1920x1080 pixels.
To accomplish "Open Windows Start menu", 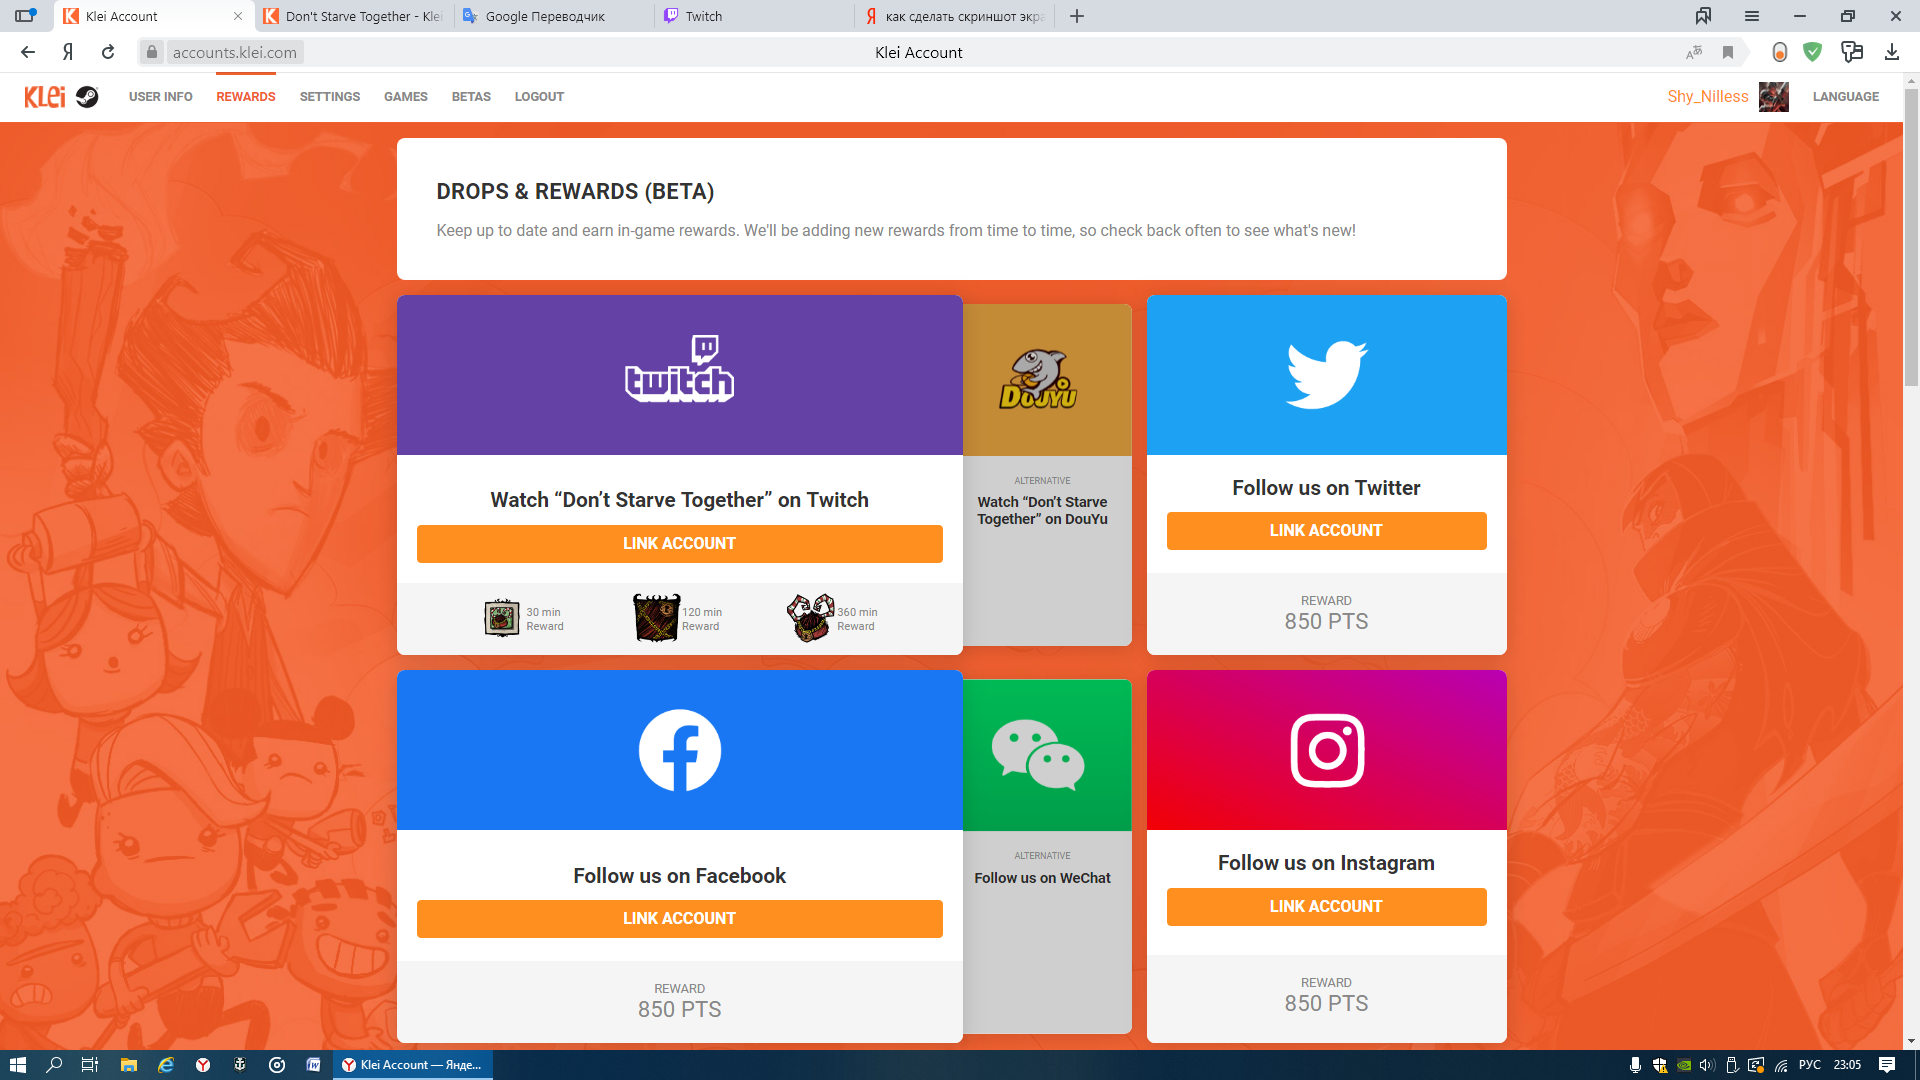I will [x=17, y=1064].
